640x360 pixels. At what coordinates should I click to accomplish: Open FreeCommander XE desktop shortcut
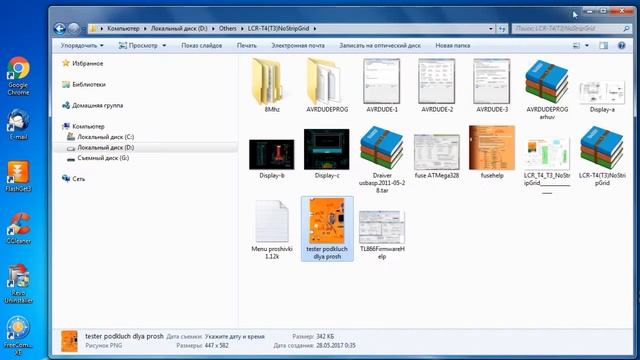point(18,336)
